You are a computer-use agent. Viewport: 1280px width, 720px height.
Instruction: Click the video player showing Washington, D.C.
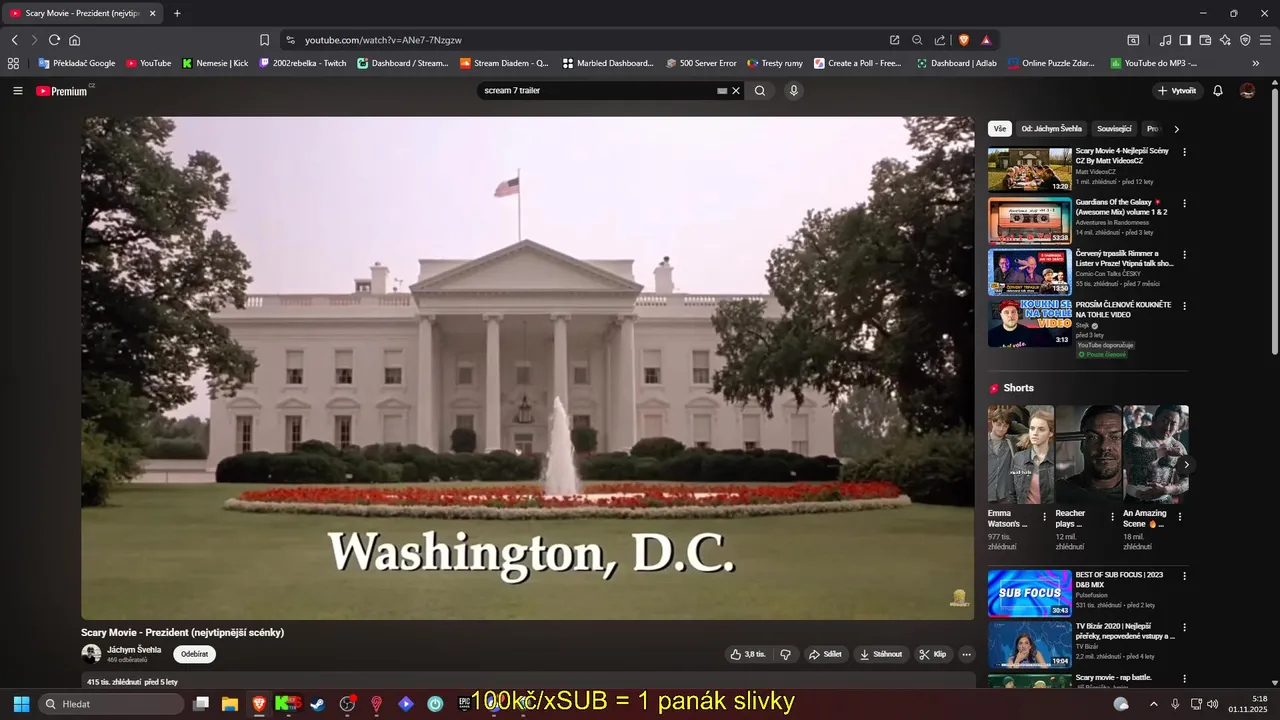coord(527,368)
